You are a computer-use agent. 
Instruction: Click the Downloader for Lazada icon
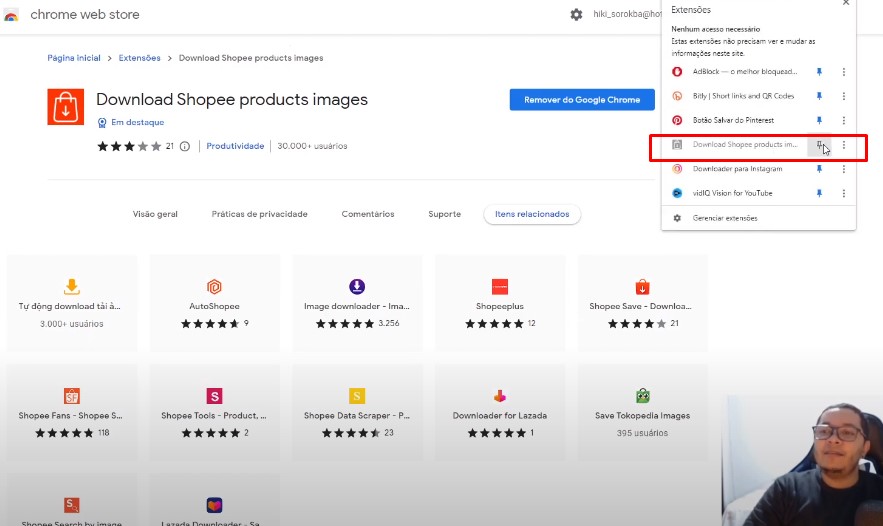click(x=500, y=396)
